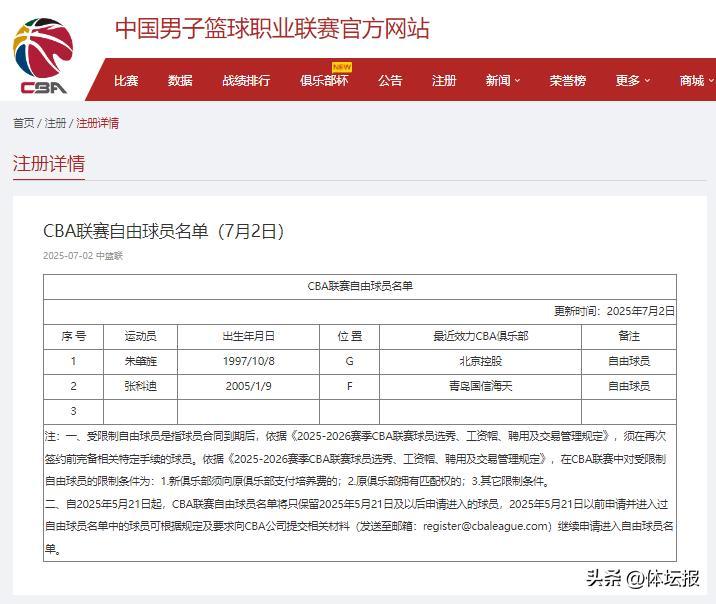Open the 比赛 menu item
The width and height of the screenshot is (716, 604).
pos(126,81)
